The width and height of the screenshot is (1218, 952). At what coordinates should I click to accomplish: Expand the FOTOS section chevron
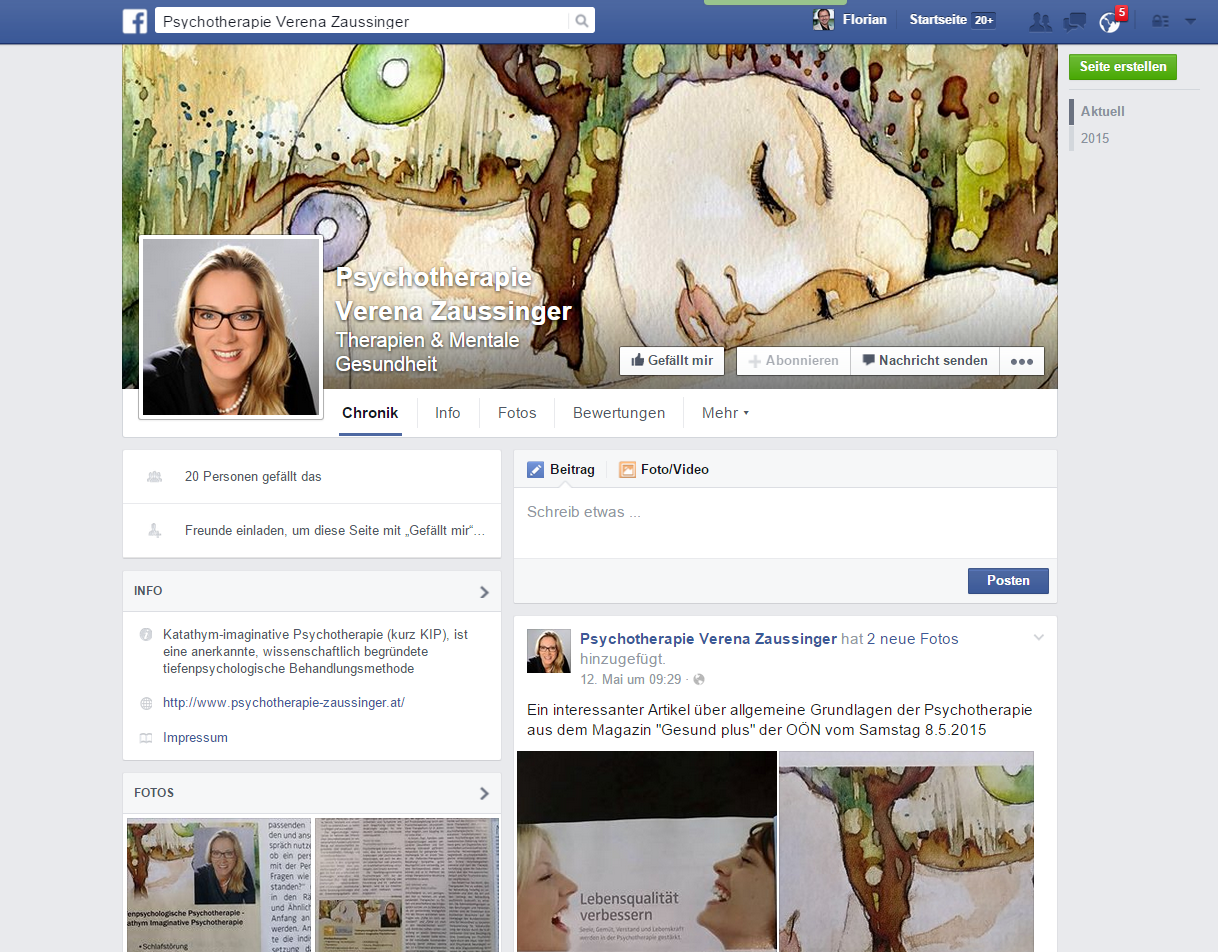(484, 794)
